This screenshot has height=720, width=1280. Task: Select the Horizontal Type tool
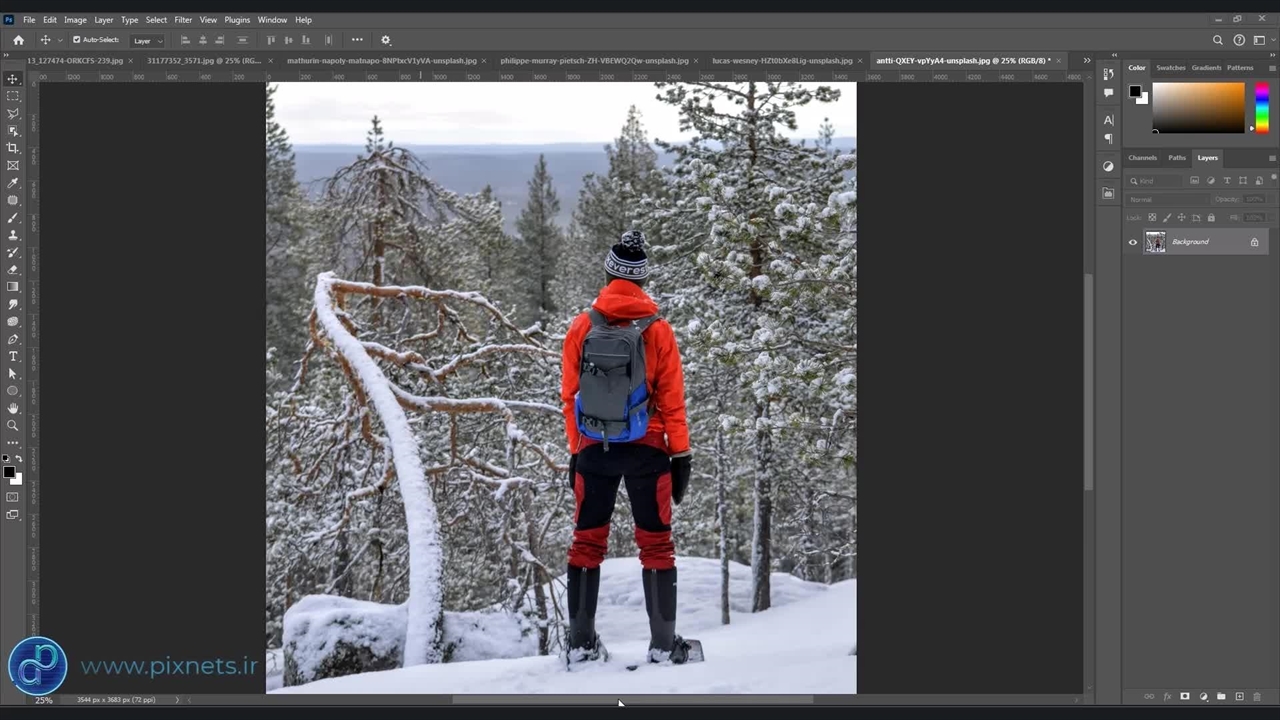13,356
